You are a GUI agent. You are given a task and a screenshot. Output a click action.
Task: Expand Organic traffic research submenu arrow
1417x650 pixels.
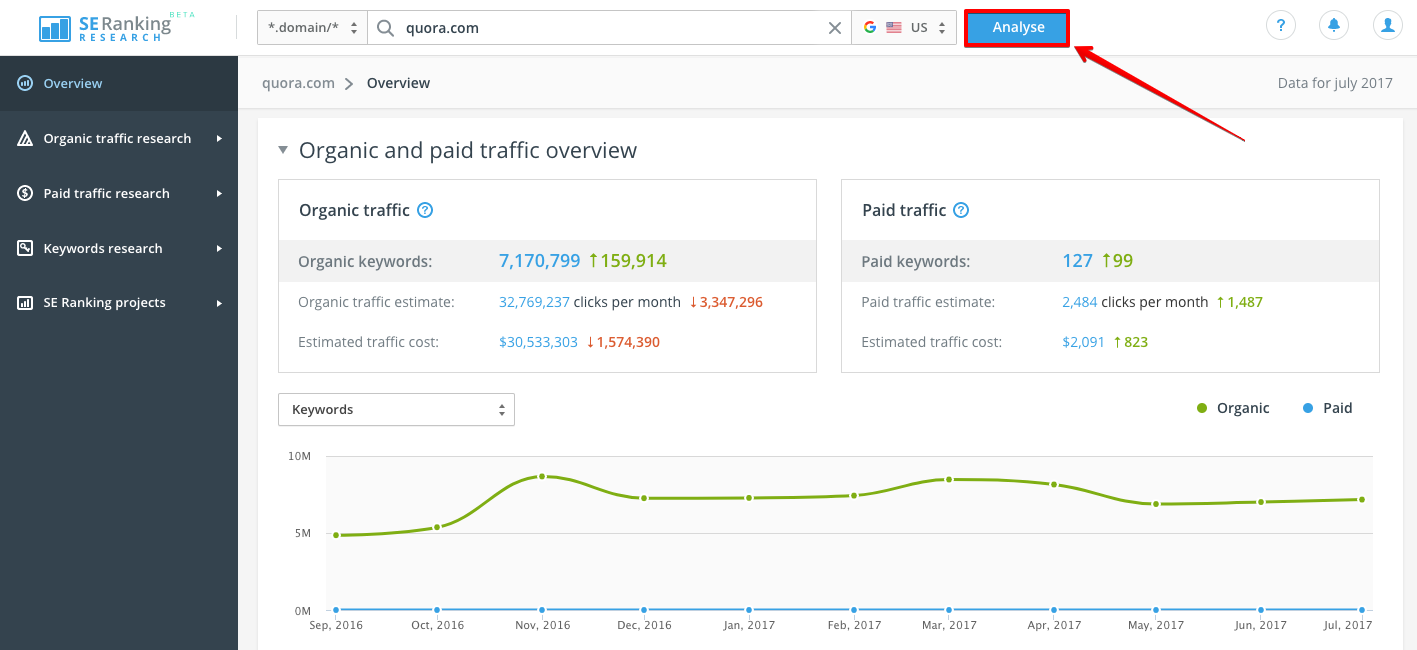coord(219,138)
